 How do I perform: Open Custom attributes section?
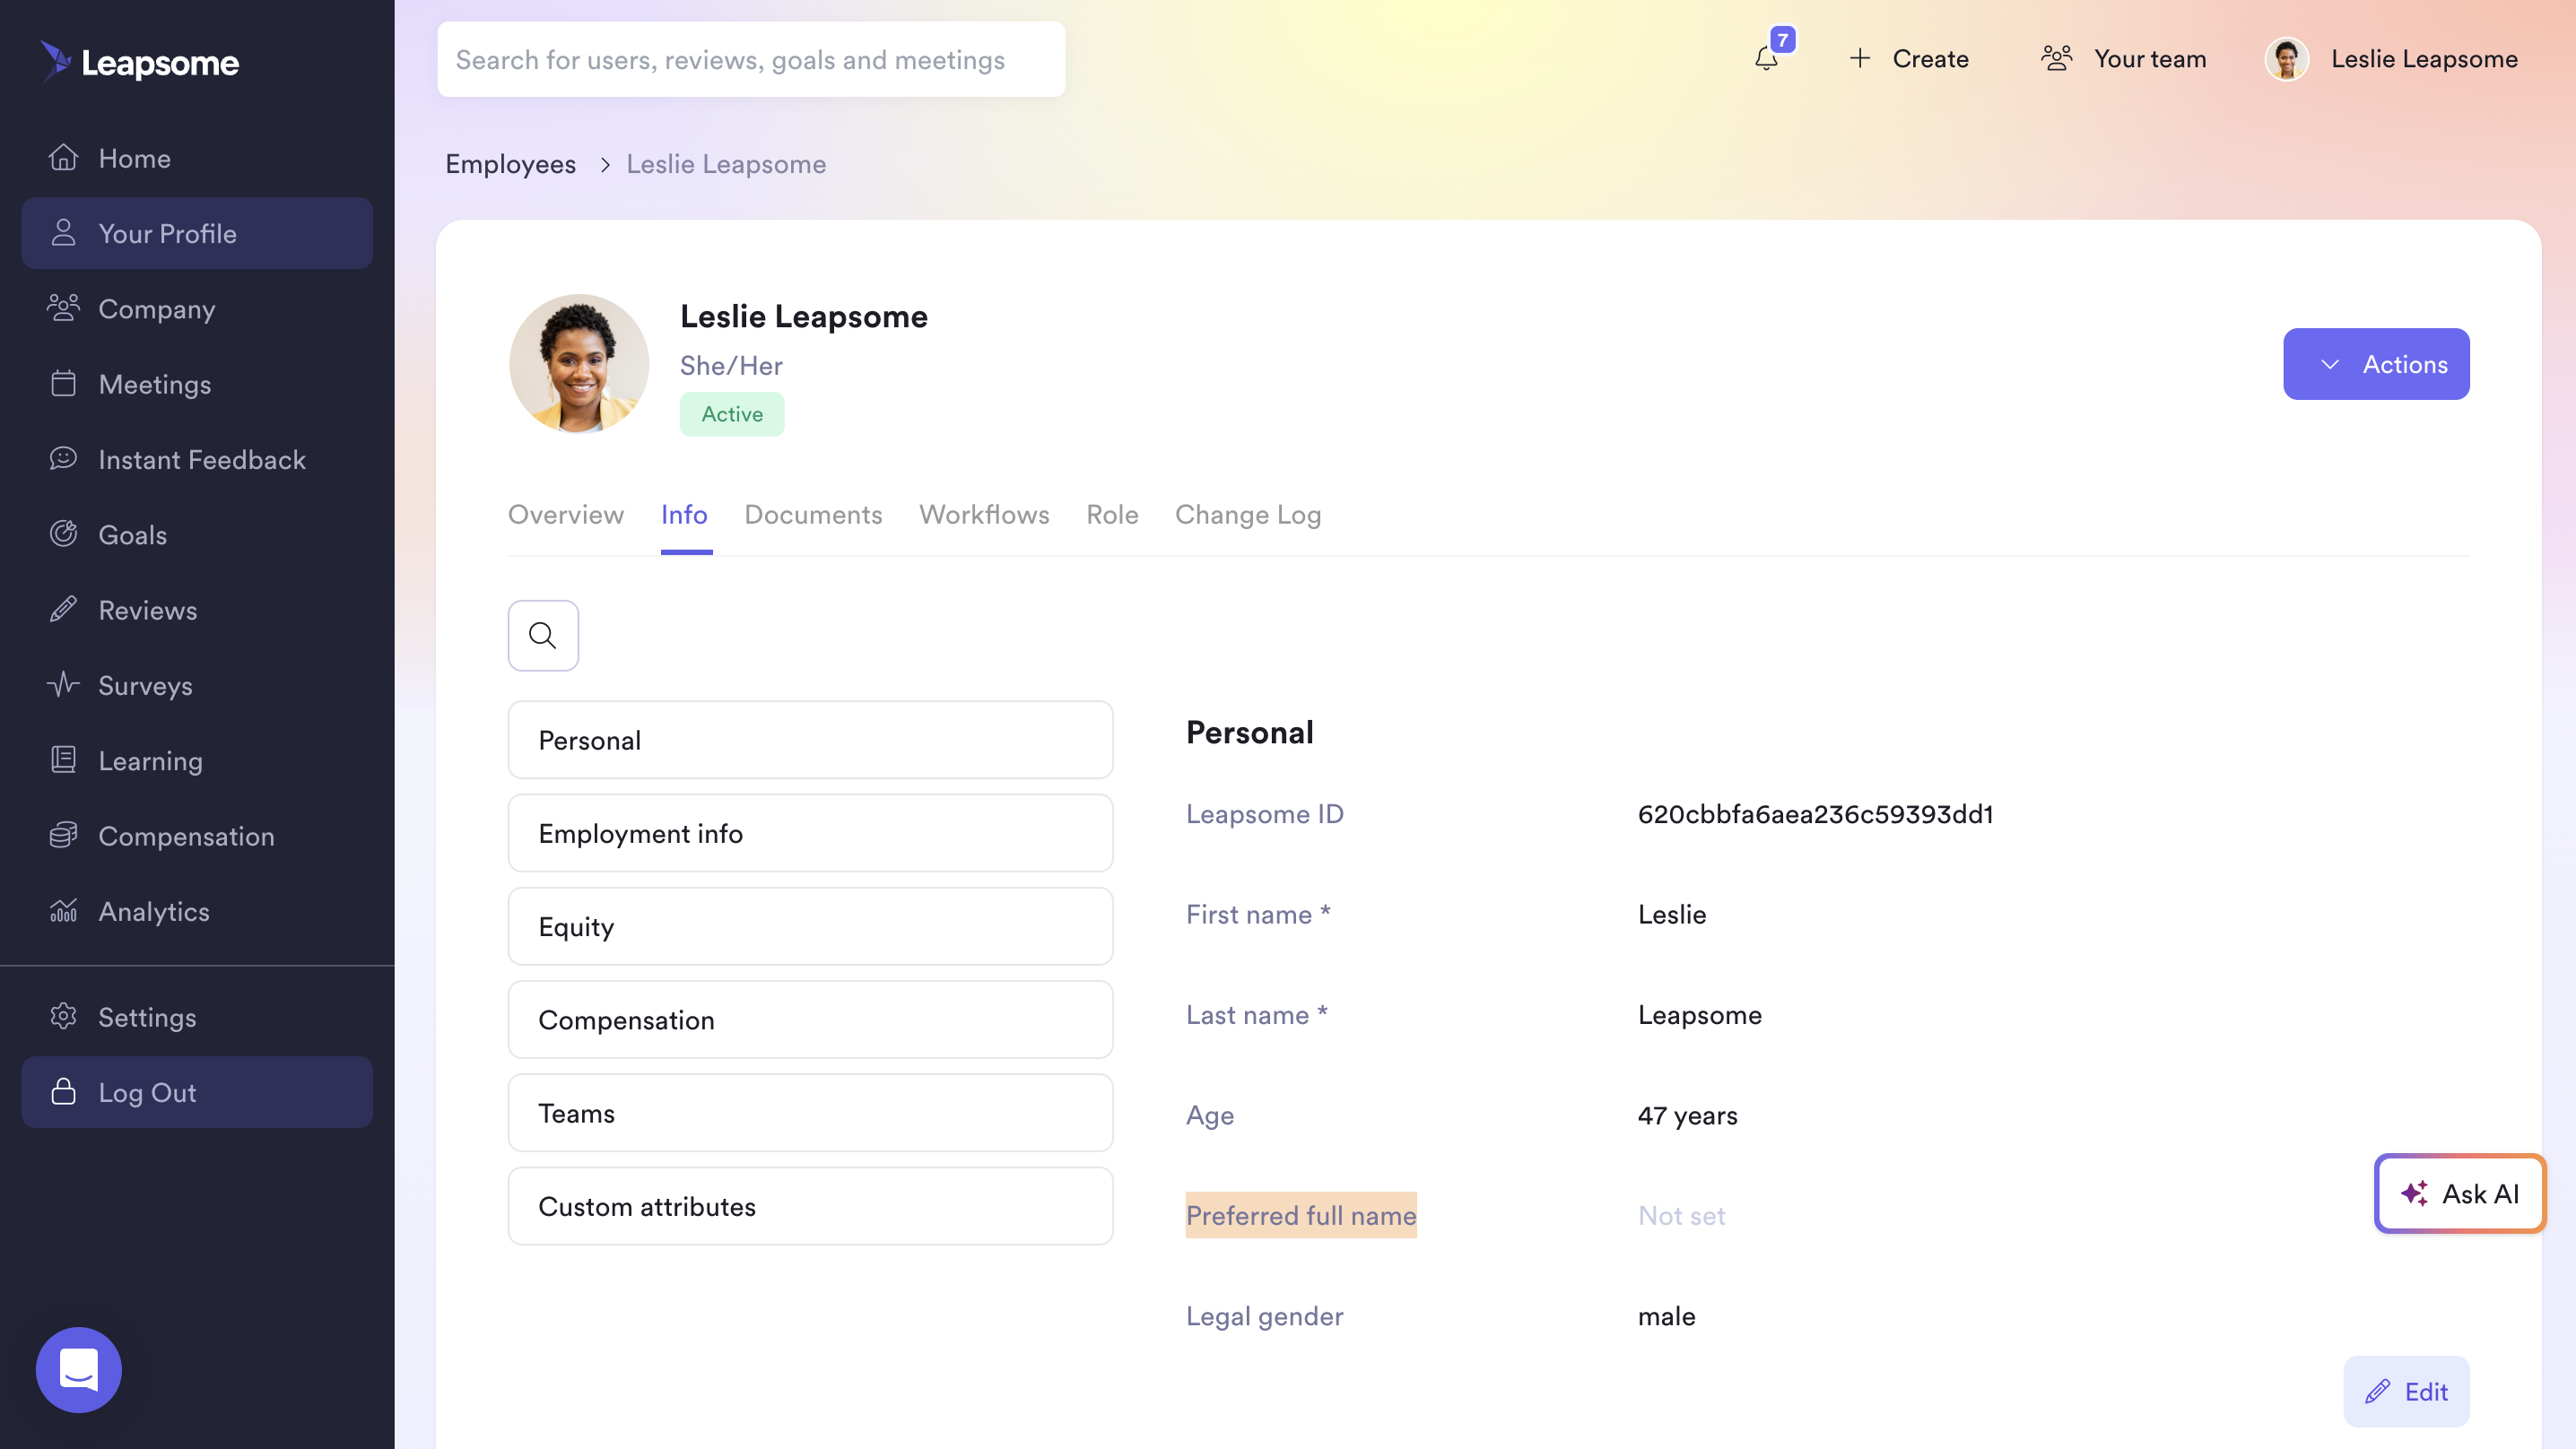[810, 1206]
